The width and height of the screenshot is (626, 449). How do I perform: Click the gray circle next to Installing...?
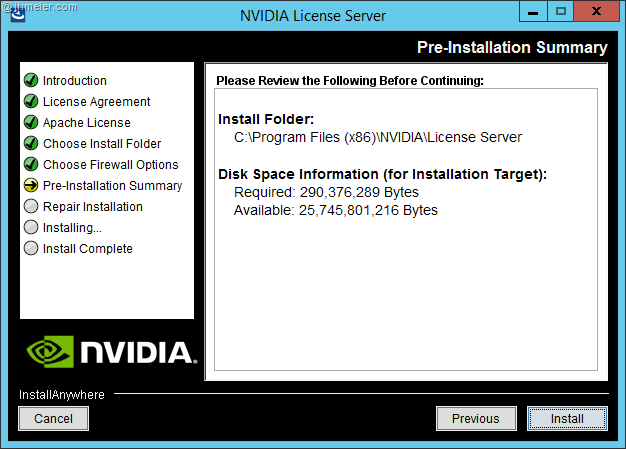pyautogui.click(x=31, y=228)
